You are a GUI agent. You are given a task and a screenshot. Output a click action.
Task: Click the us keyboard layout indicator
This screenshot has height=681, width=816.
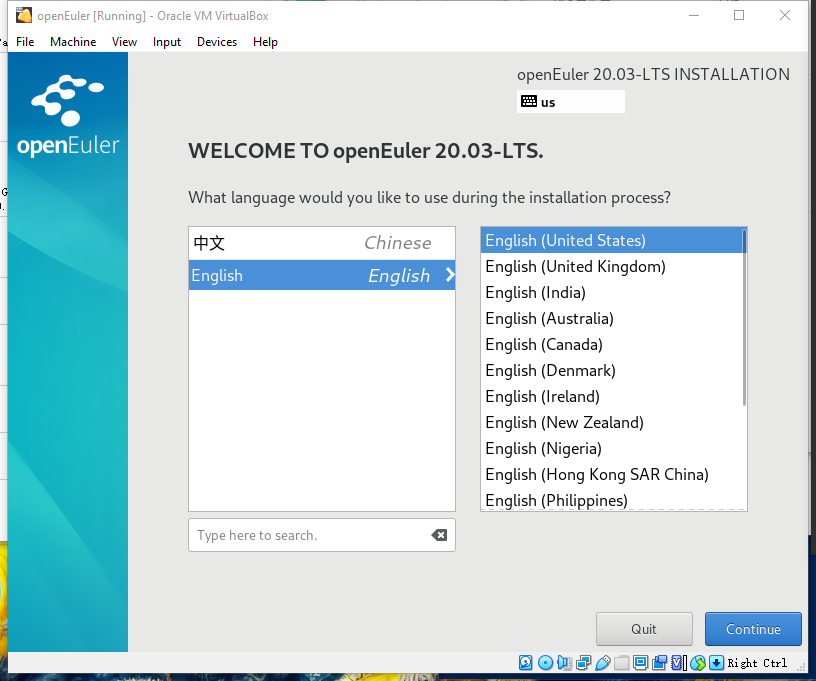coord(570,101)
